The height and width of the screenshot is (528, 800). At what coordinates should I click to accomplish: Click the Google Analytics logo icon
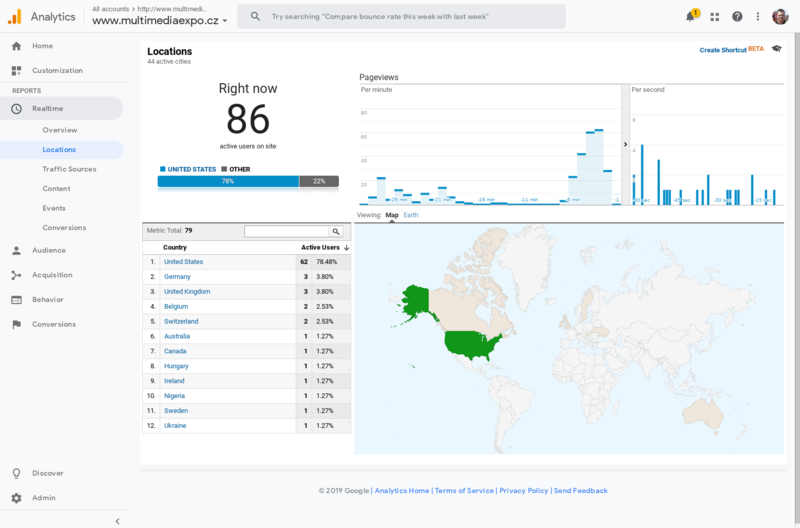[x=15, y=17]
